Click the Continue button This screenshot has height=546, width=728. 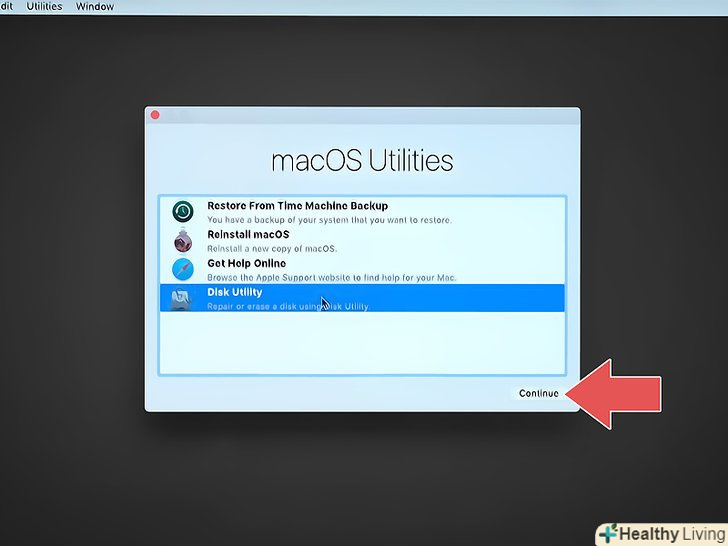(539, 393)
